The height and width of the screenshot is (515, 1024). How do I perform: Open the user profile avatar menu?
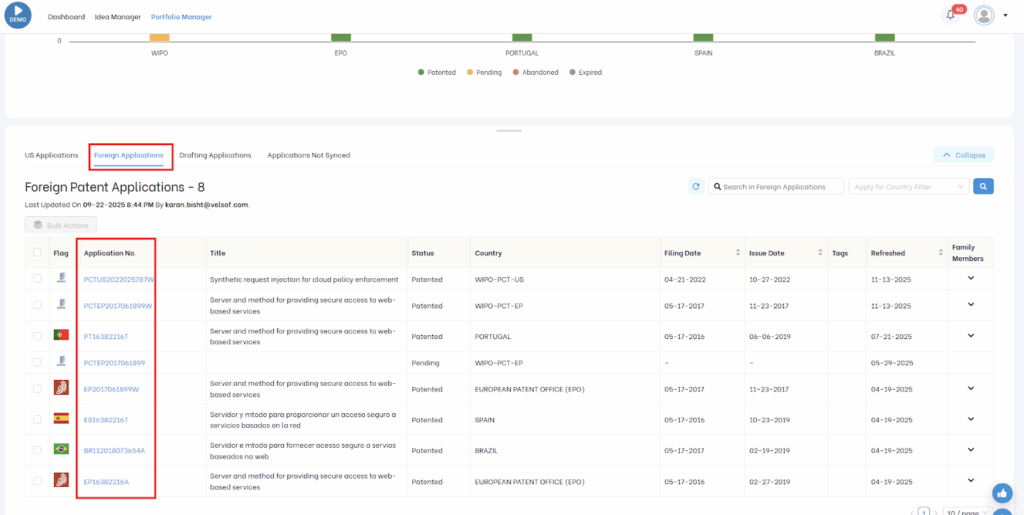984,15
